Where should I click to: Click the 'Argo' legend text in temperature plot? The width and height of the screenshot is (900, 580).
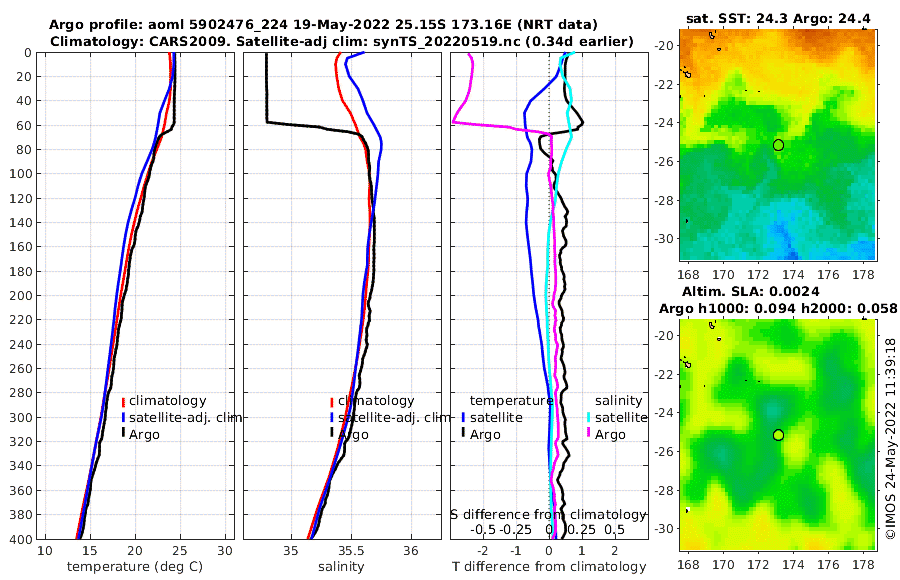144,435
